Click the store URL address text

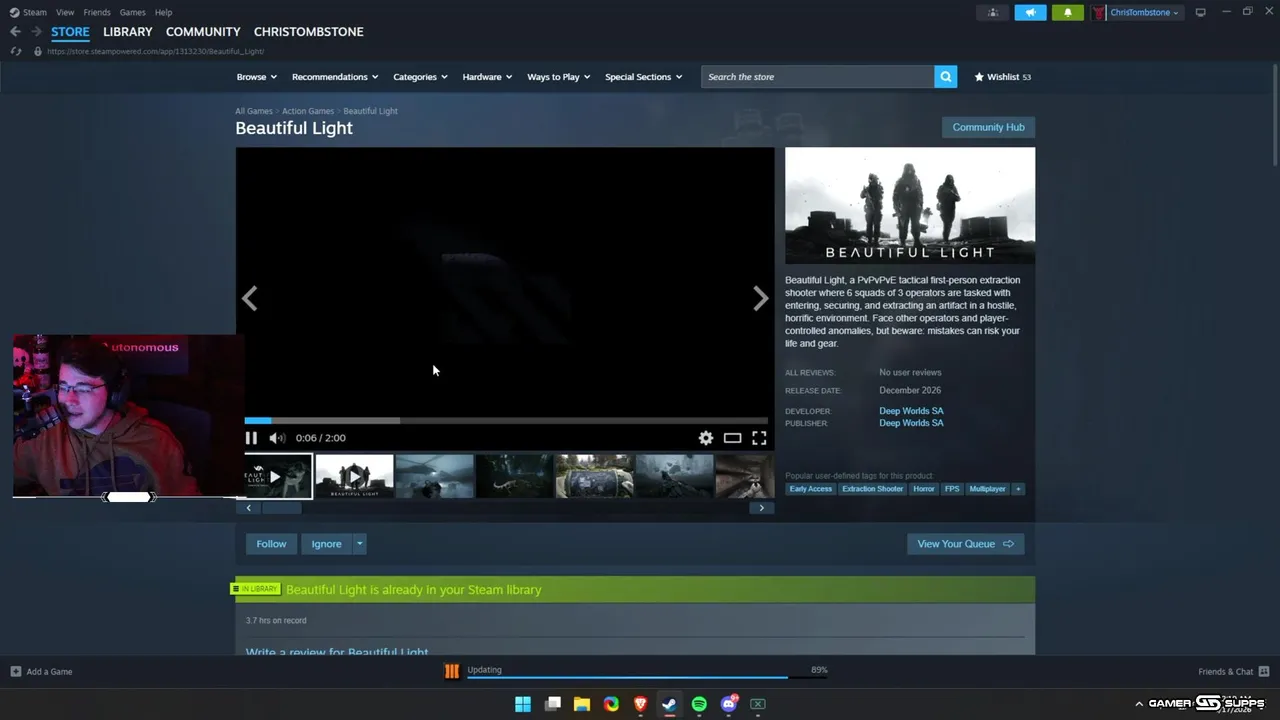pyautogui.click(x=155, y=51)
